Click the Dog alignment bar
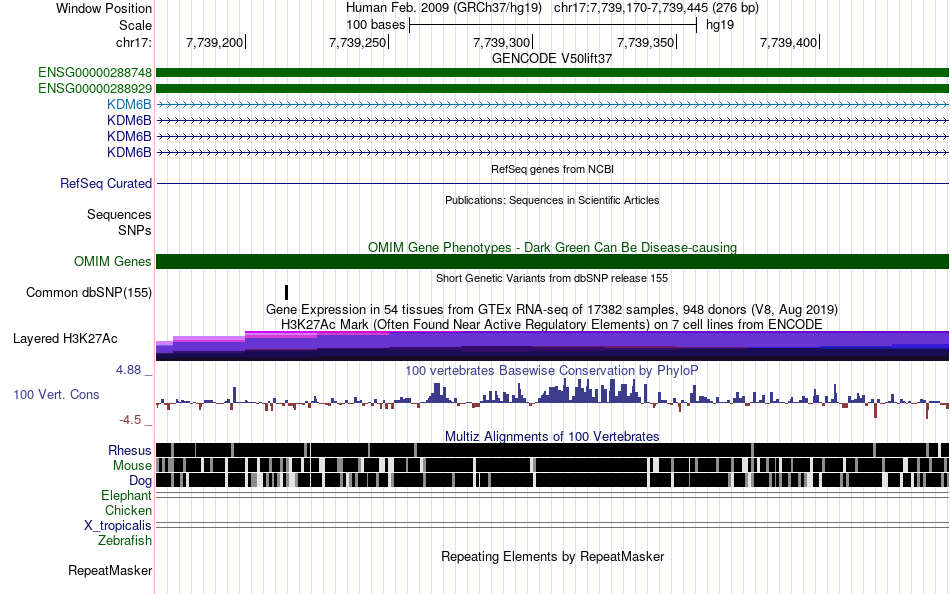Image resolution: width=950 pixels, height=594 pixels. pos(553,481)
